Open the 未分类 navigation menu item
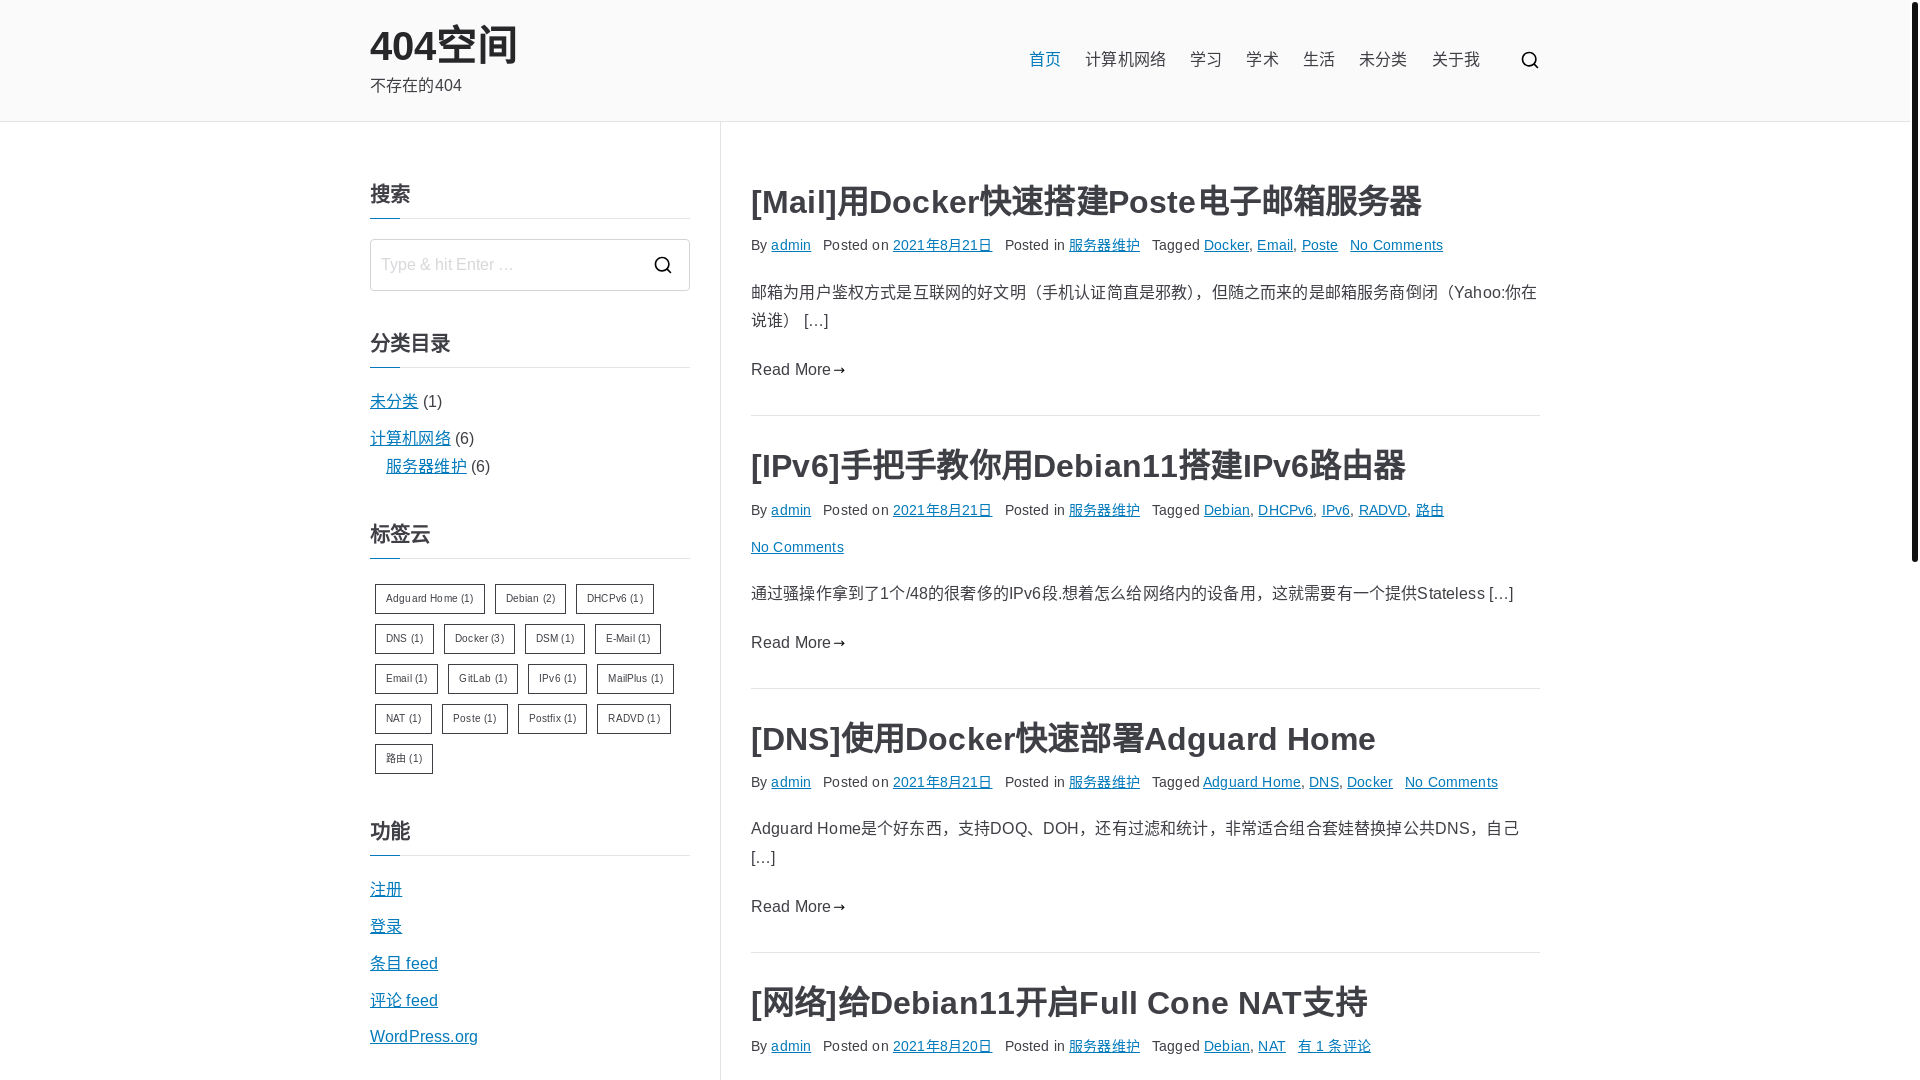 [1382, 60]
